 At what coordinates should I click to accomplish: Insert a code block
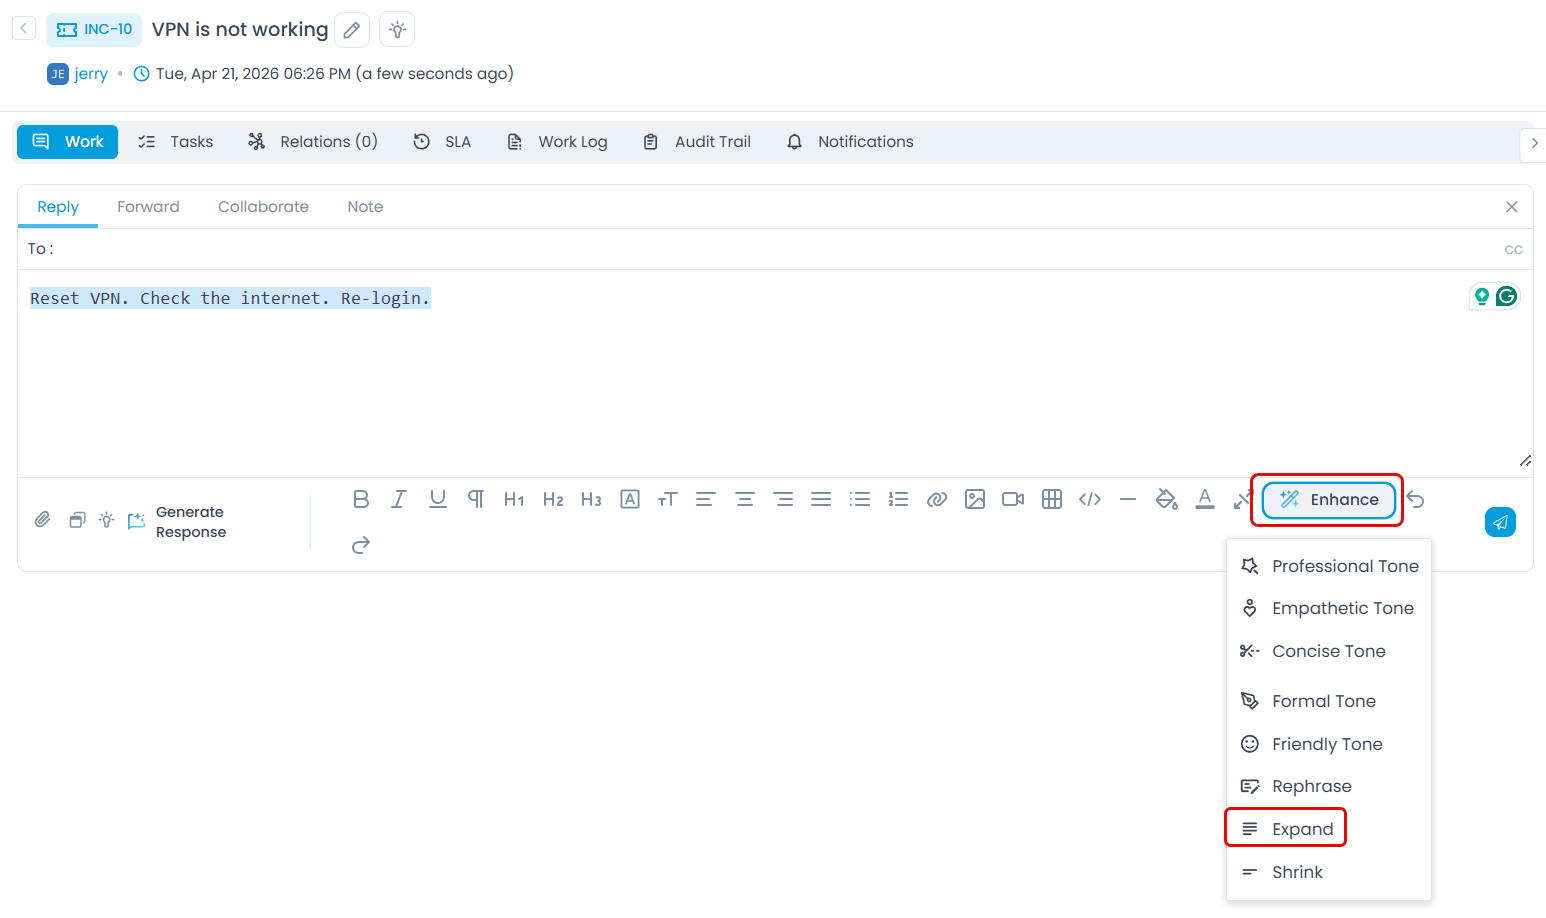(1090, 499)
